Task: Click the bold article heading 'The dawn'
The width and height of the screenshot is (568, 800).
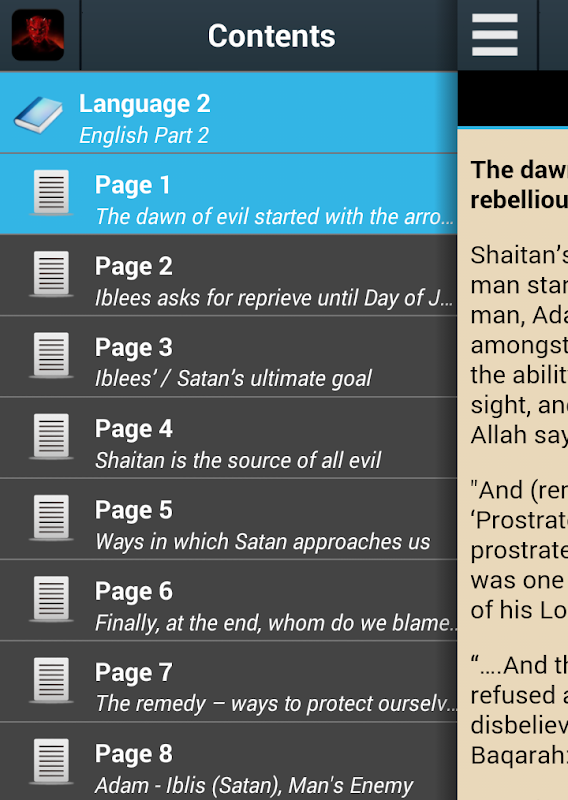Action: (519, 170)
